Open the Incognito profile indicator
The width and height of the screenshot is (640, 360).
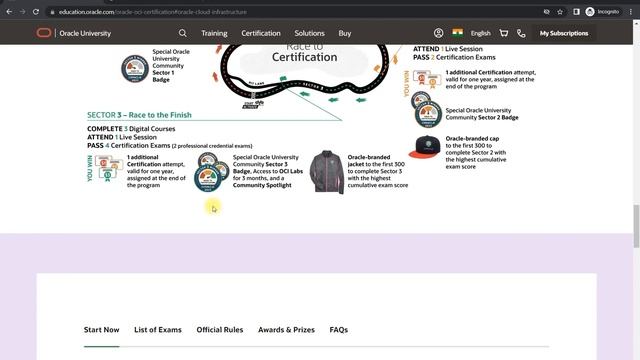(x=602, y=12)
